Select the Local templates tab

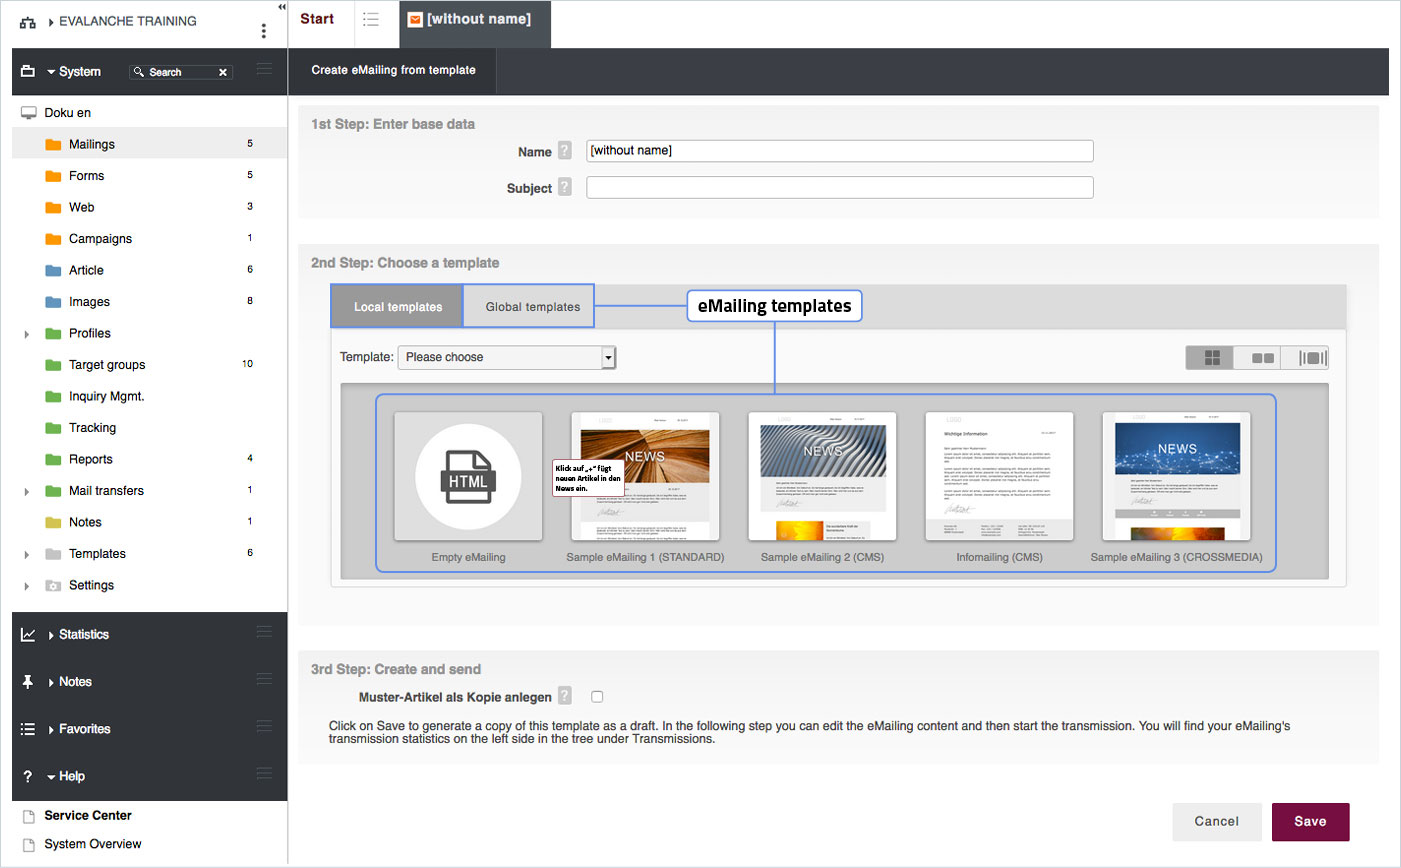click(x=397, y=306)
